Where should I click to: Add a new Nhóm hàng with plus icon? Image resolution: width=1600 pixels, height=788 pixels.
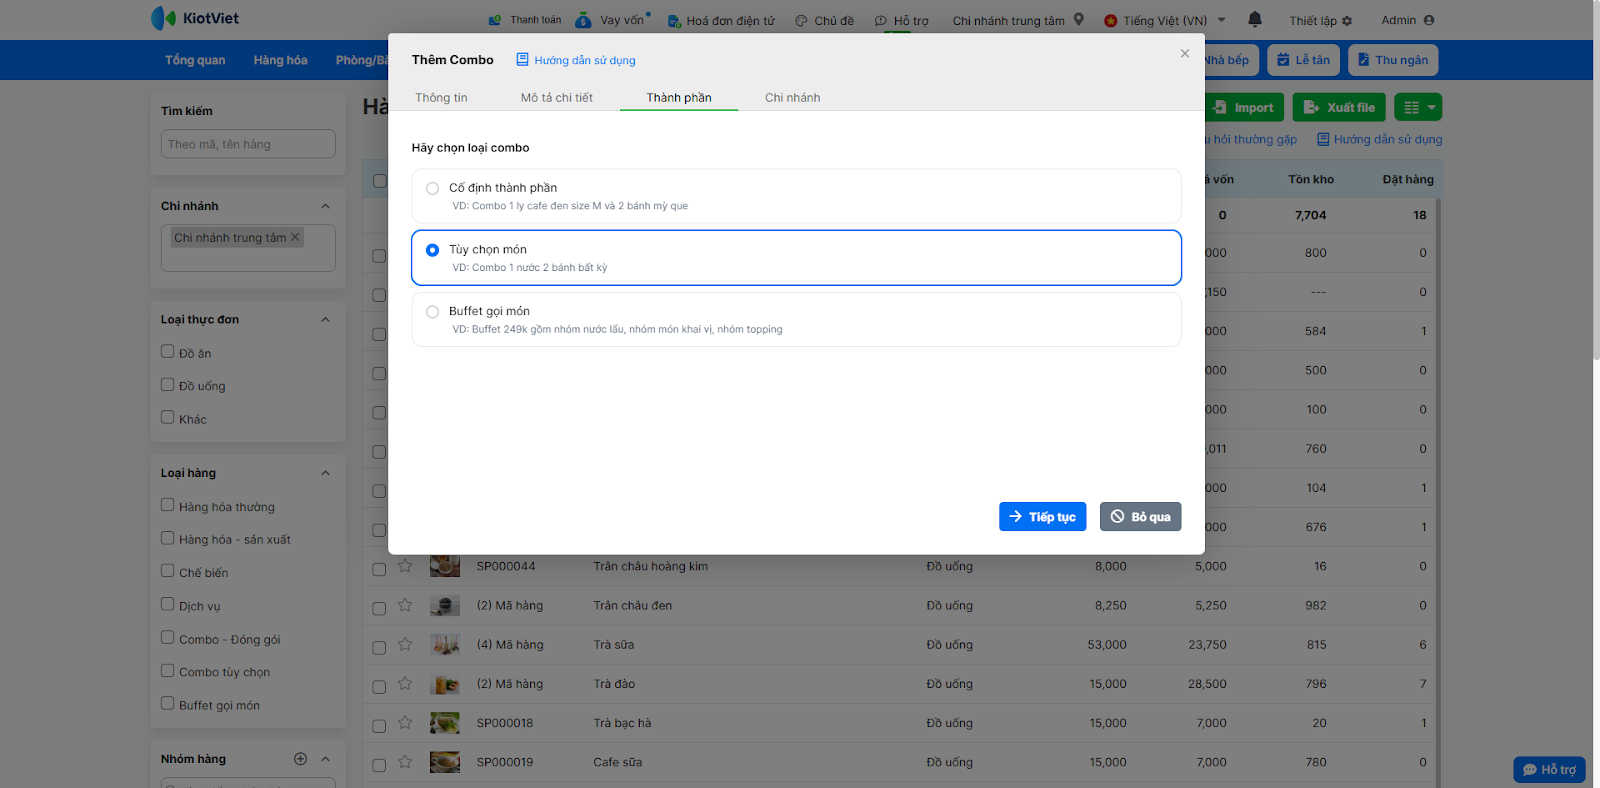coord(300,759)
